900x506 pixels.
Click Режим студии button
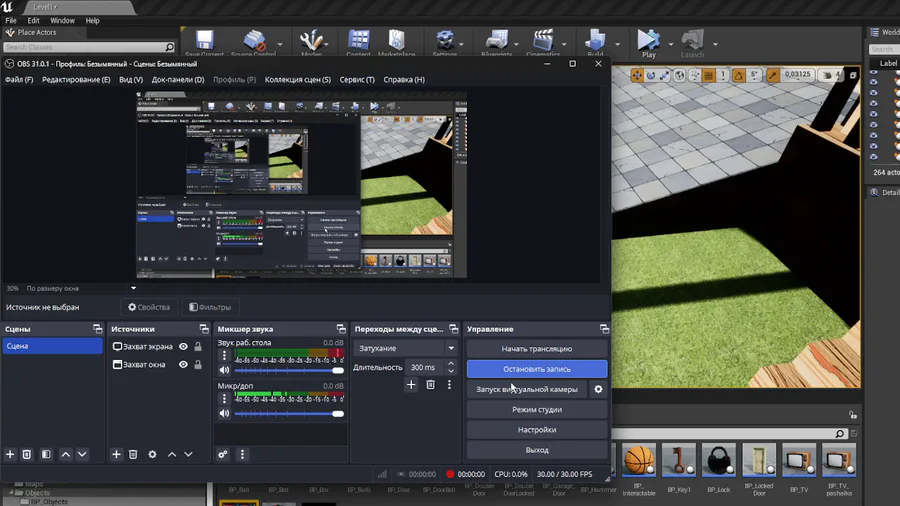tap(537, 410)
